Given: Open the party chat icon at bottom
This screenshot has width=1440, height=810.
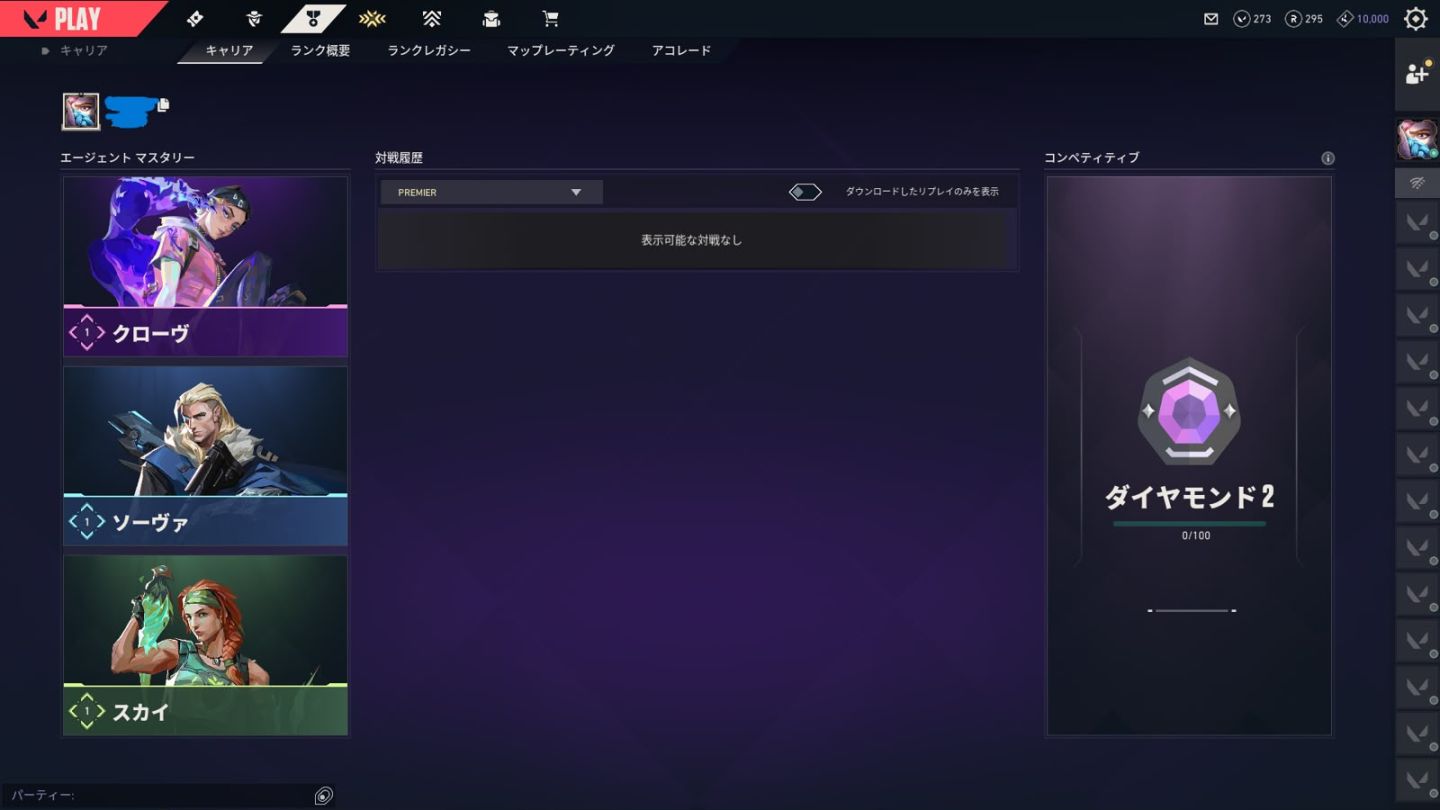Looking at the screenshot, I should tap(323, 796).
